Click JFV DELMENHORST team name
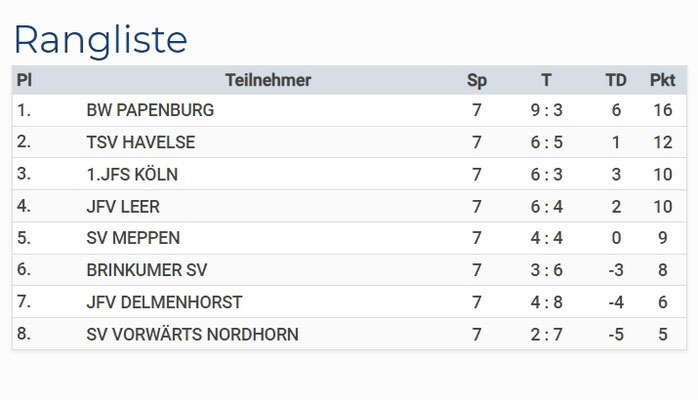The width and height of the screenshot is (698, 400). pos(164,302)
